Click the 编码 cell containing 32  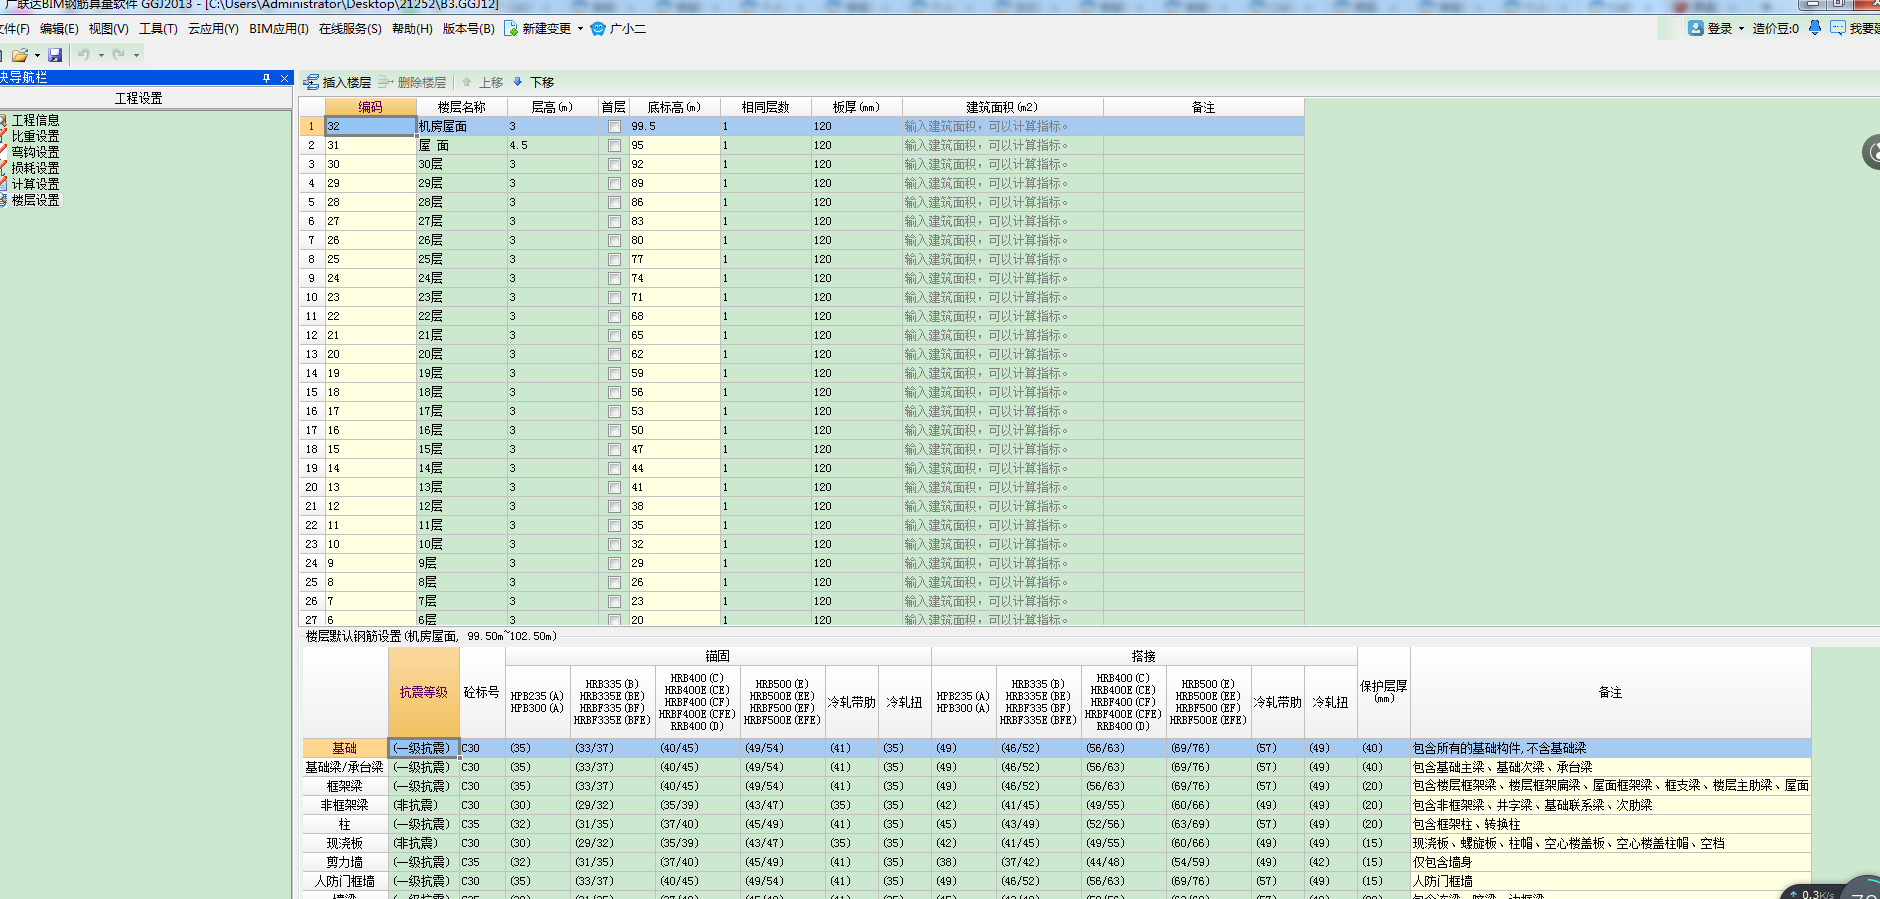click(370, 126)
